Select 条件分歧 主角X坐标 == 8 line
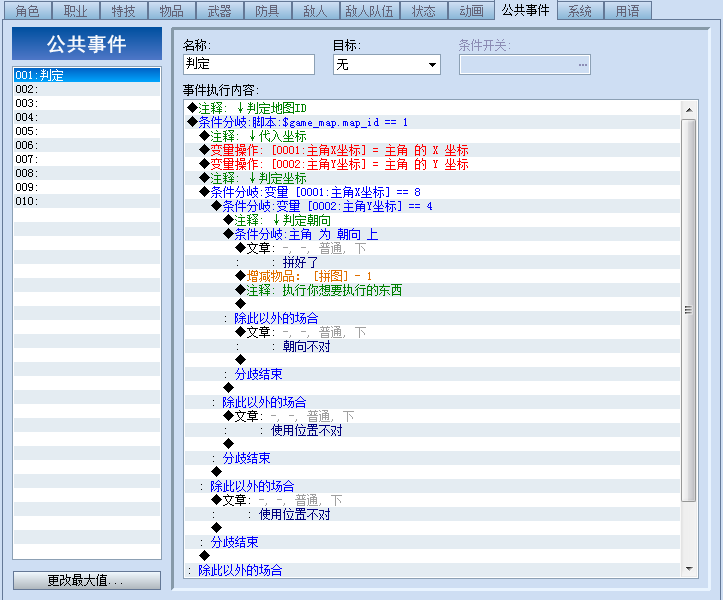This screenshot has height=600, width=723. tap(433, 192)
